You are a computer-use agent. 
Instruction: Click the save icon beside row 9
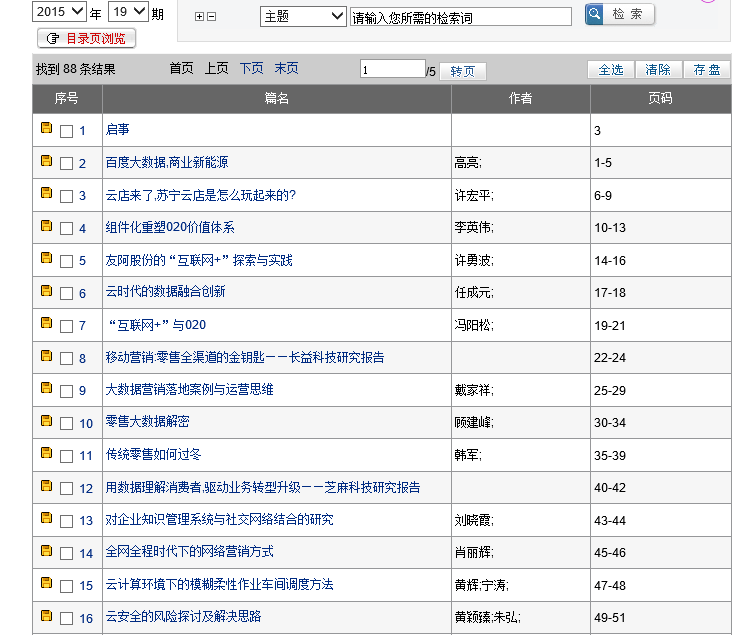coord(46,388)
